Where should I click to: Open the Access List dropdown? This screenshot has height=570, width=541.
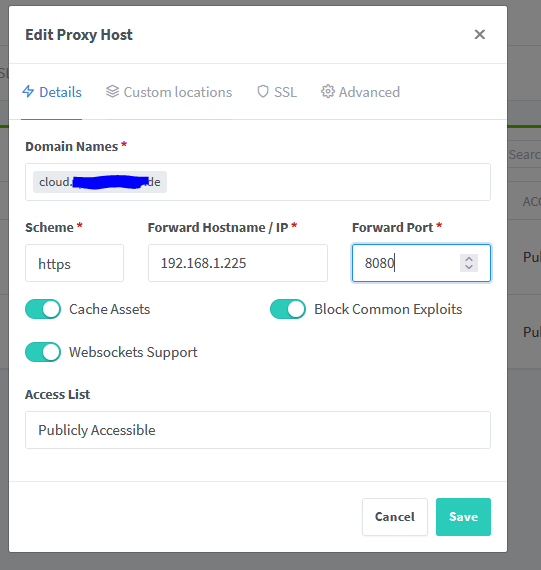(x=258, y=430)
